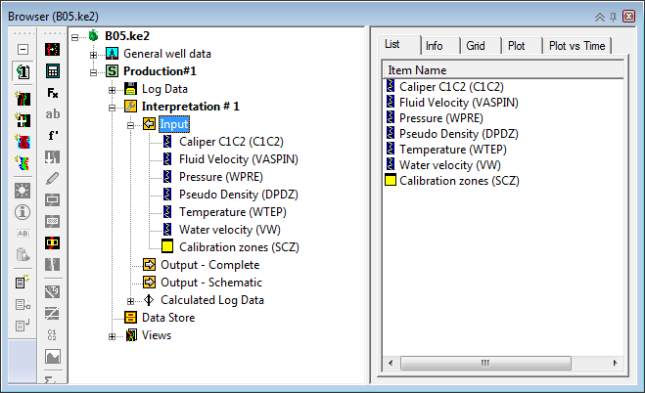Click the green B05.ke2 root icon
Screen dimensions: 645x393
pyautogui.click(x=94, y=35)
